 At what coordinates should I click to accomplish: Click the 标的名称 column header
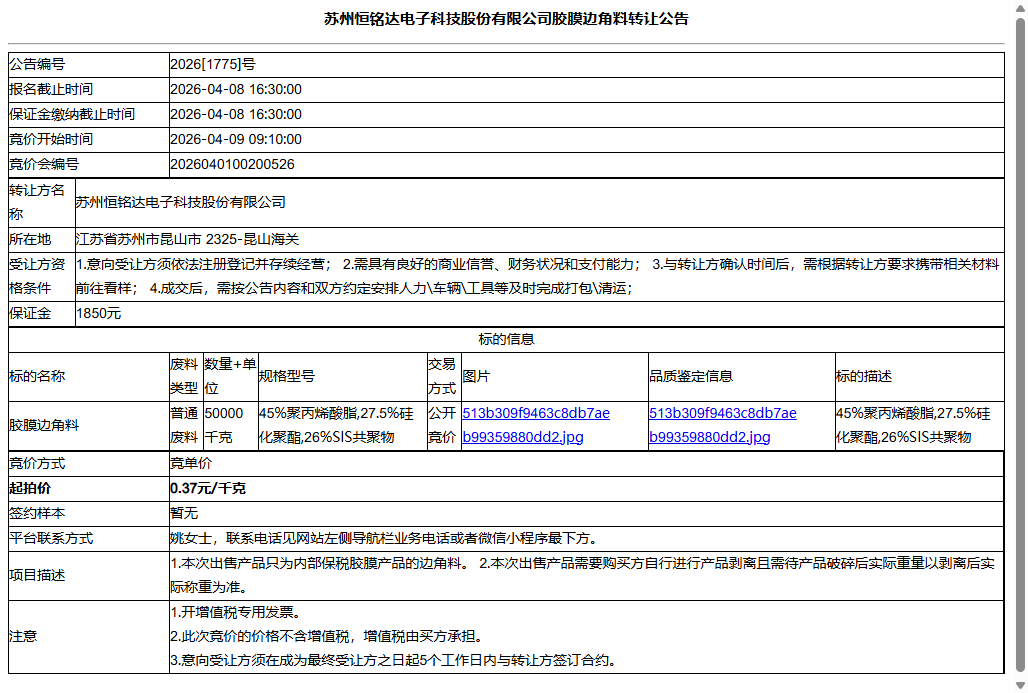tap(89, 376)
